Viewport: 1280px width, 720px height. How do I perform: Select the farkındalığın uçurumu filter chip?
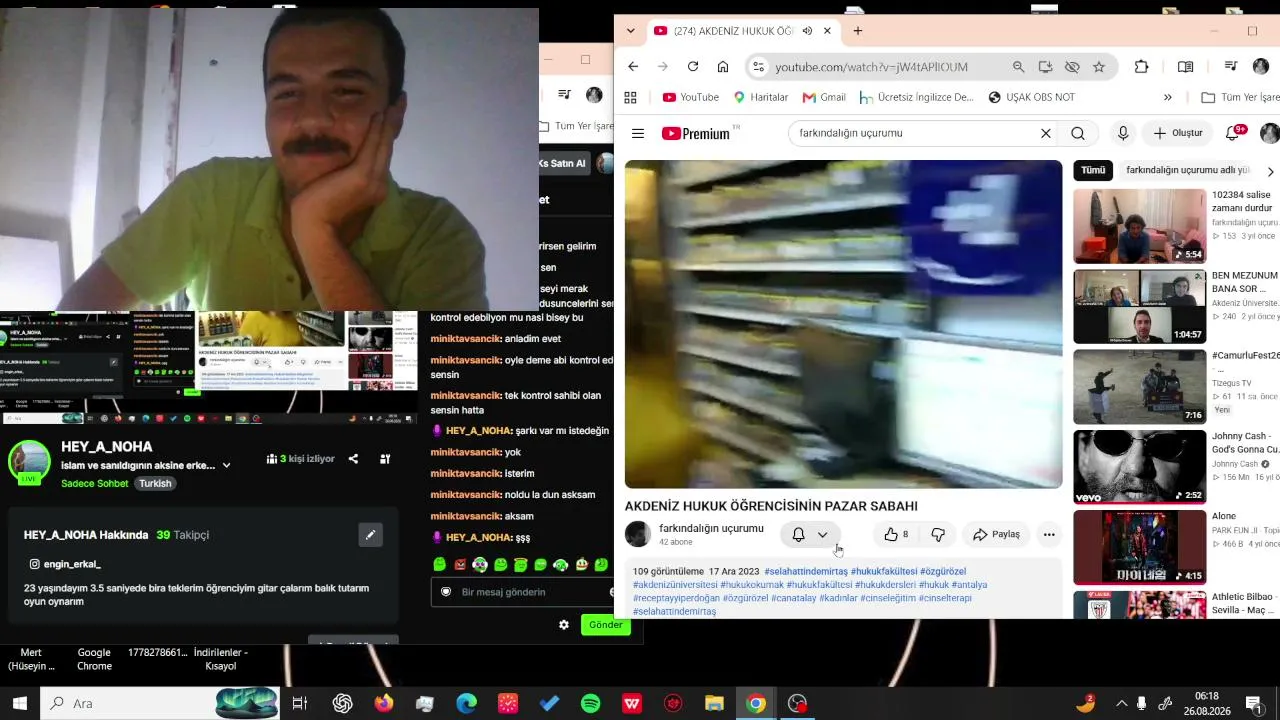pyautogui.click(x=1188, y=170)
